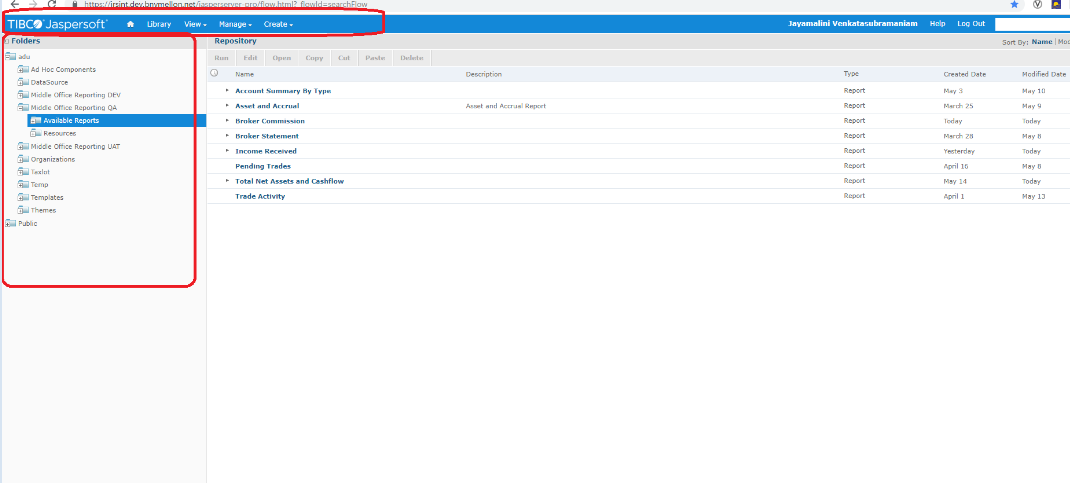Open the View dropdown menu

(x=195, y=24)
